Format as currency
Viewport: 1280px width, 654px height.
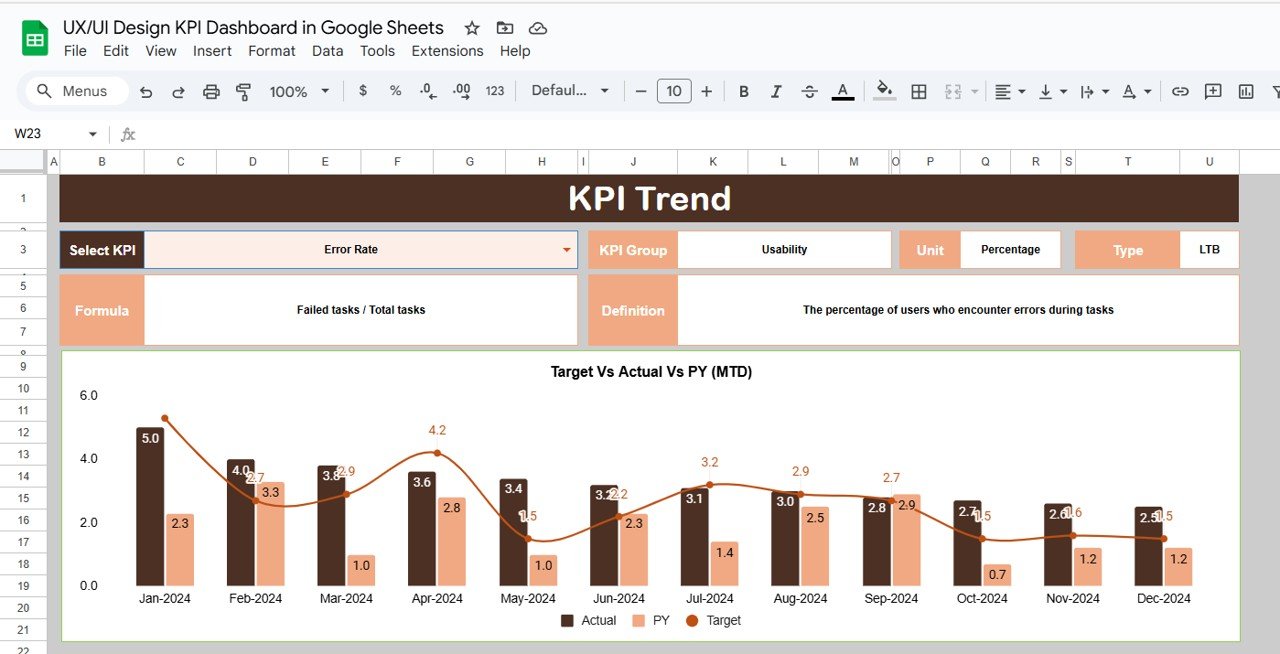pos(362,91)
